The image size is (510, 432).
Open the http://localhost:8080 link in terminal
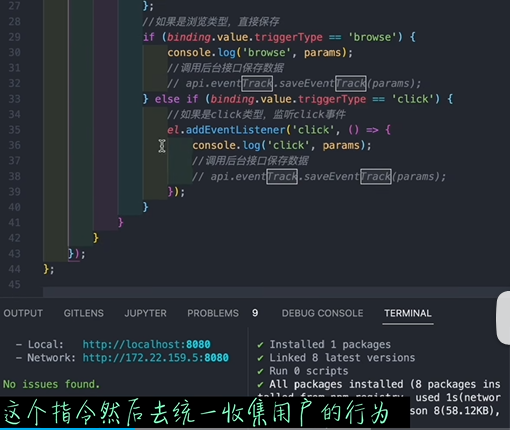pos(147,344)
